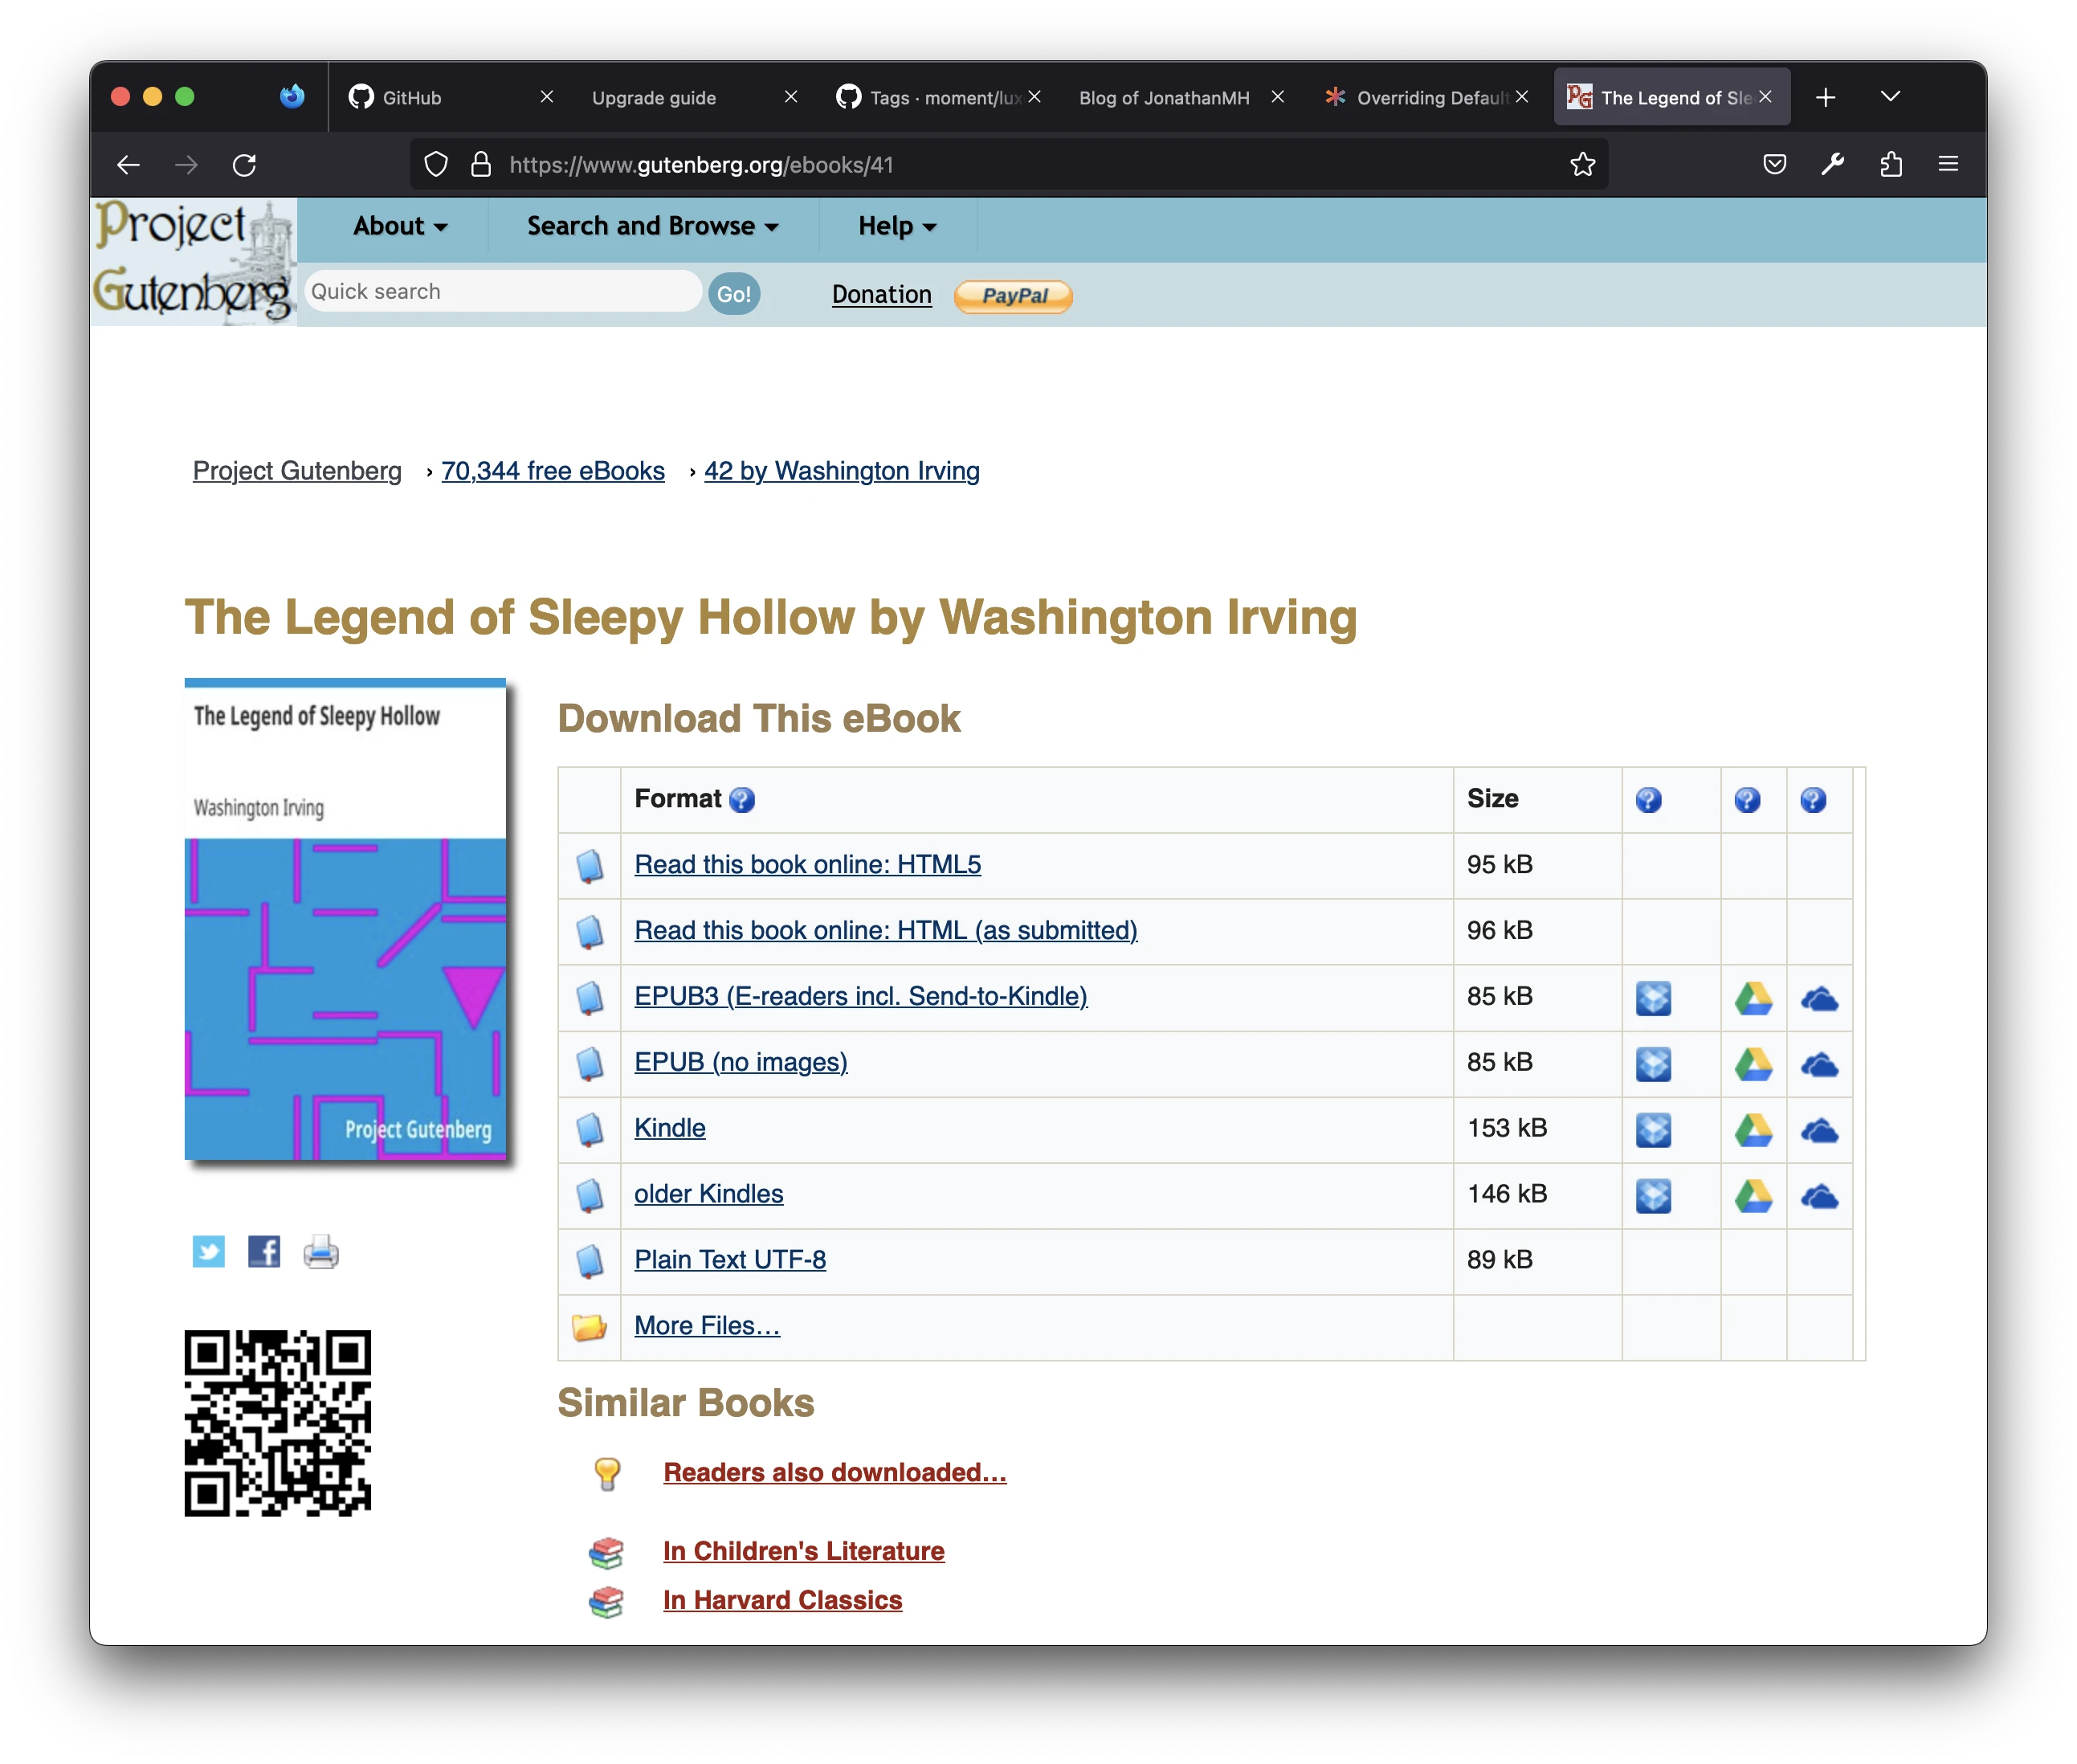Open Read this book online: HTML5
2077x1764 pixels.
[x=807, y=865]
